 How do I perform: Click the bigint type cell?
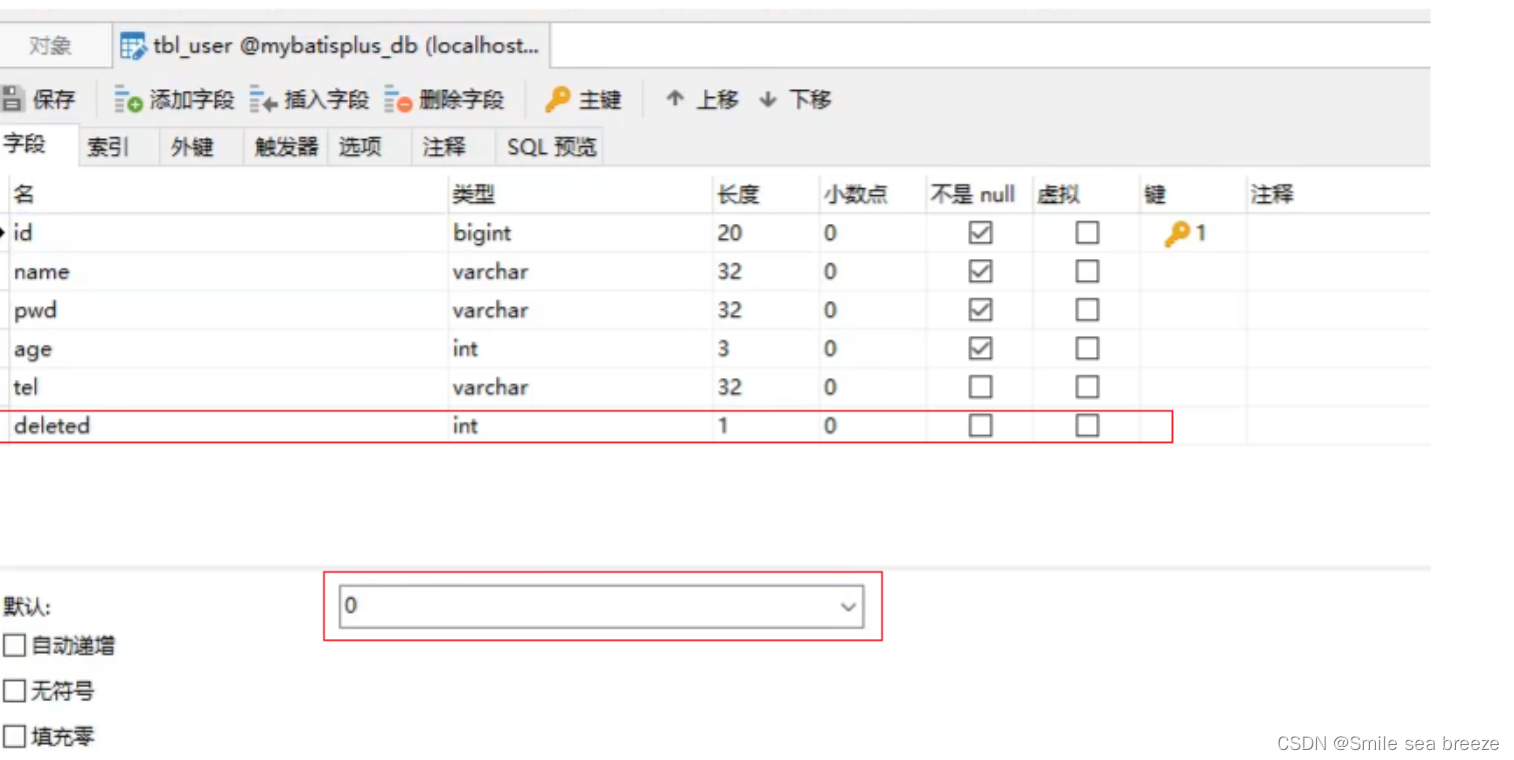[580, 233]
